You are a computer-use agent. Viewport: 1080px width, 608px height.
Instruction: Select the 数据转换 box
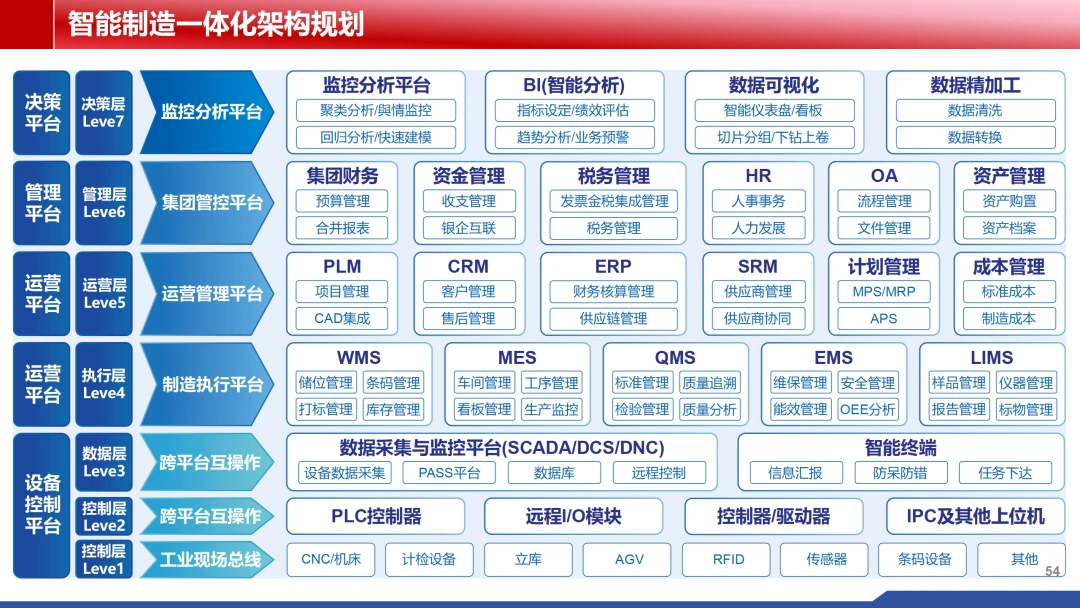point(975,137)
